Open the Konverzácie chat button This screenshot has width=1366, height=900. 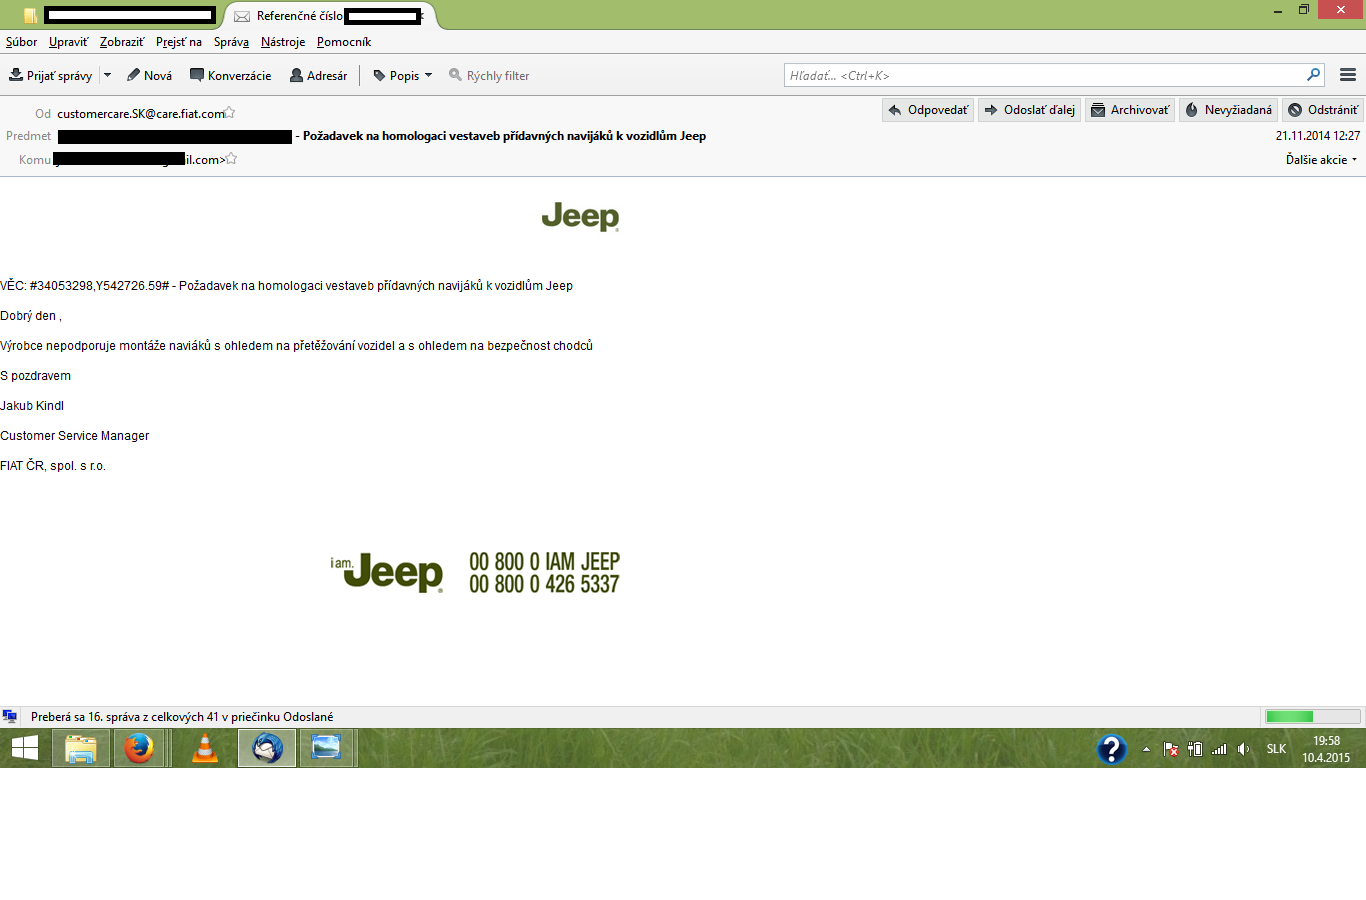[230, 75]
